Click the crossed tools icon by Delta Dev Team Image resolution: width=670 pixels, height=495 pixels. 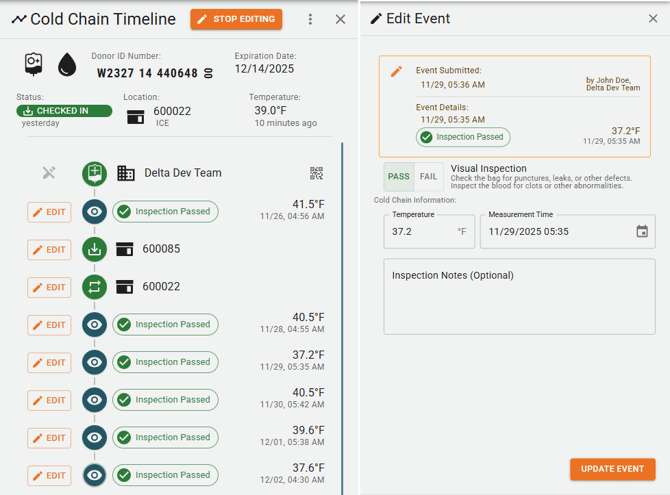(49, 173)
